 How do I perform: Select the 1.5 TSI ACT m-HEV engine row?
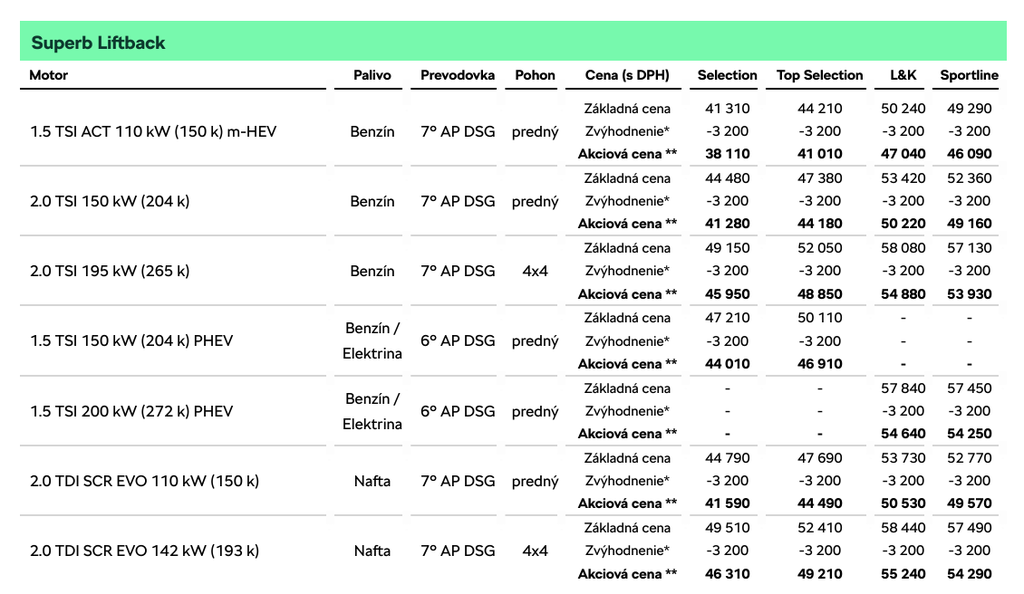click(153, 131)
